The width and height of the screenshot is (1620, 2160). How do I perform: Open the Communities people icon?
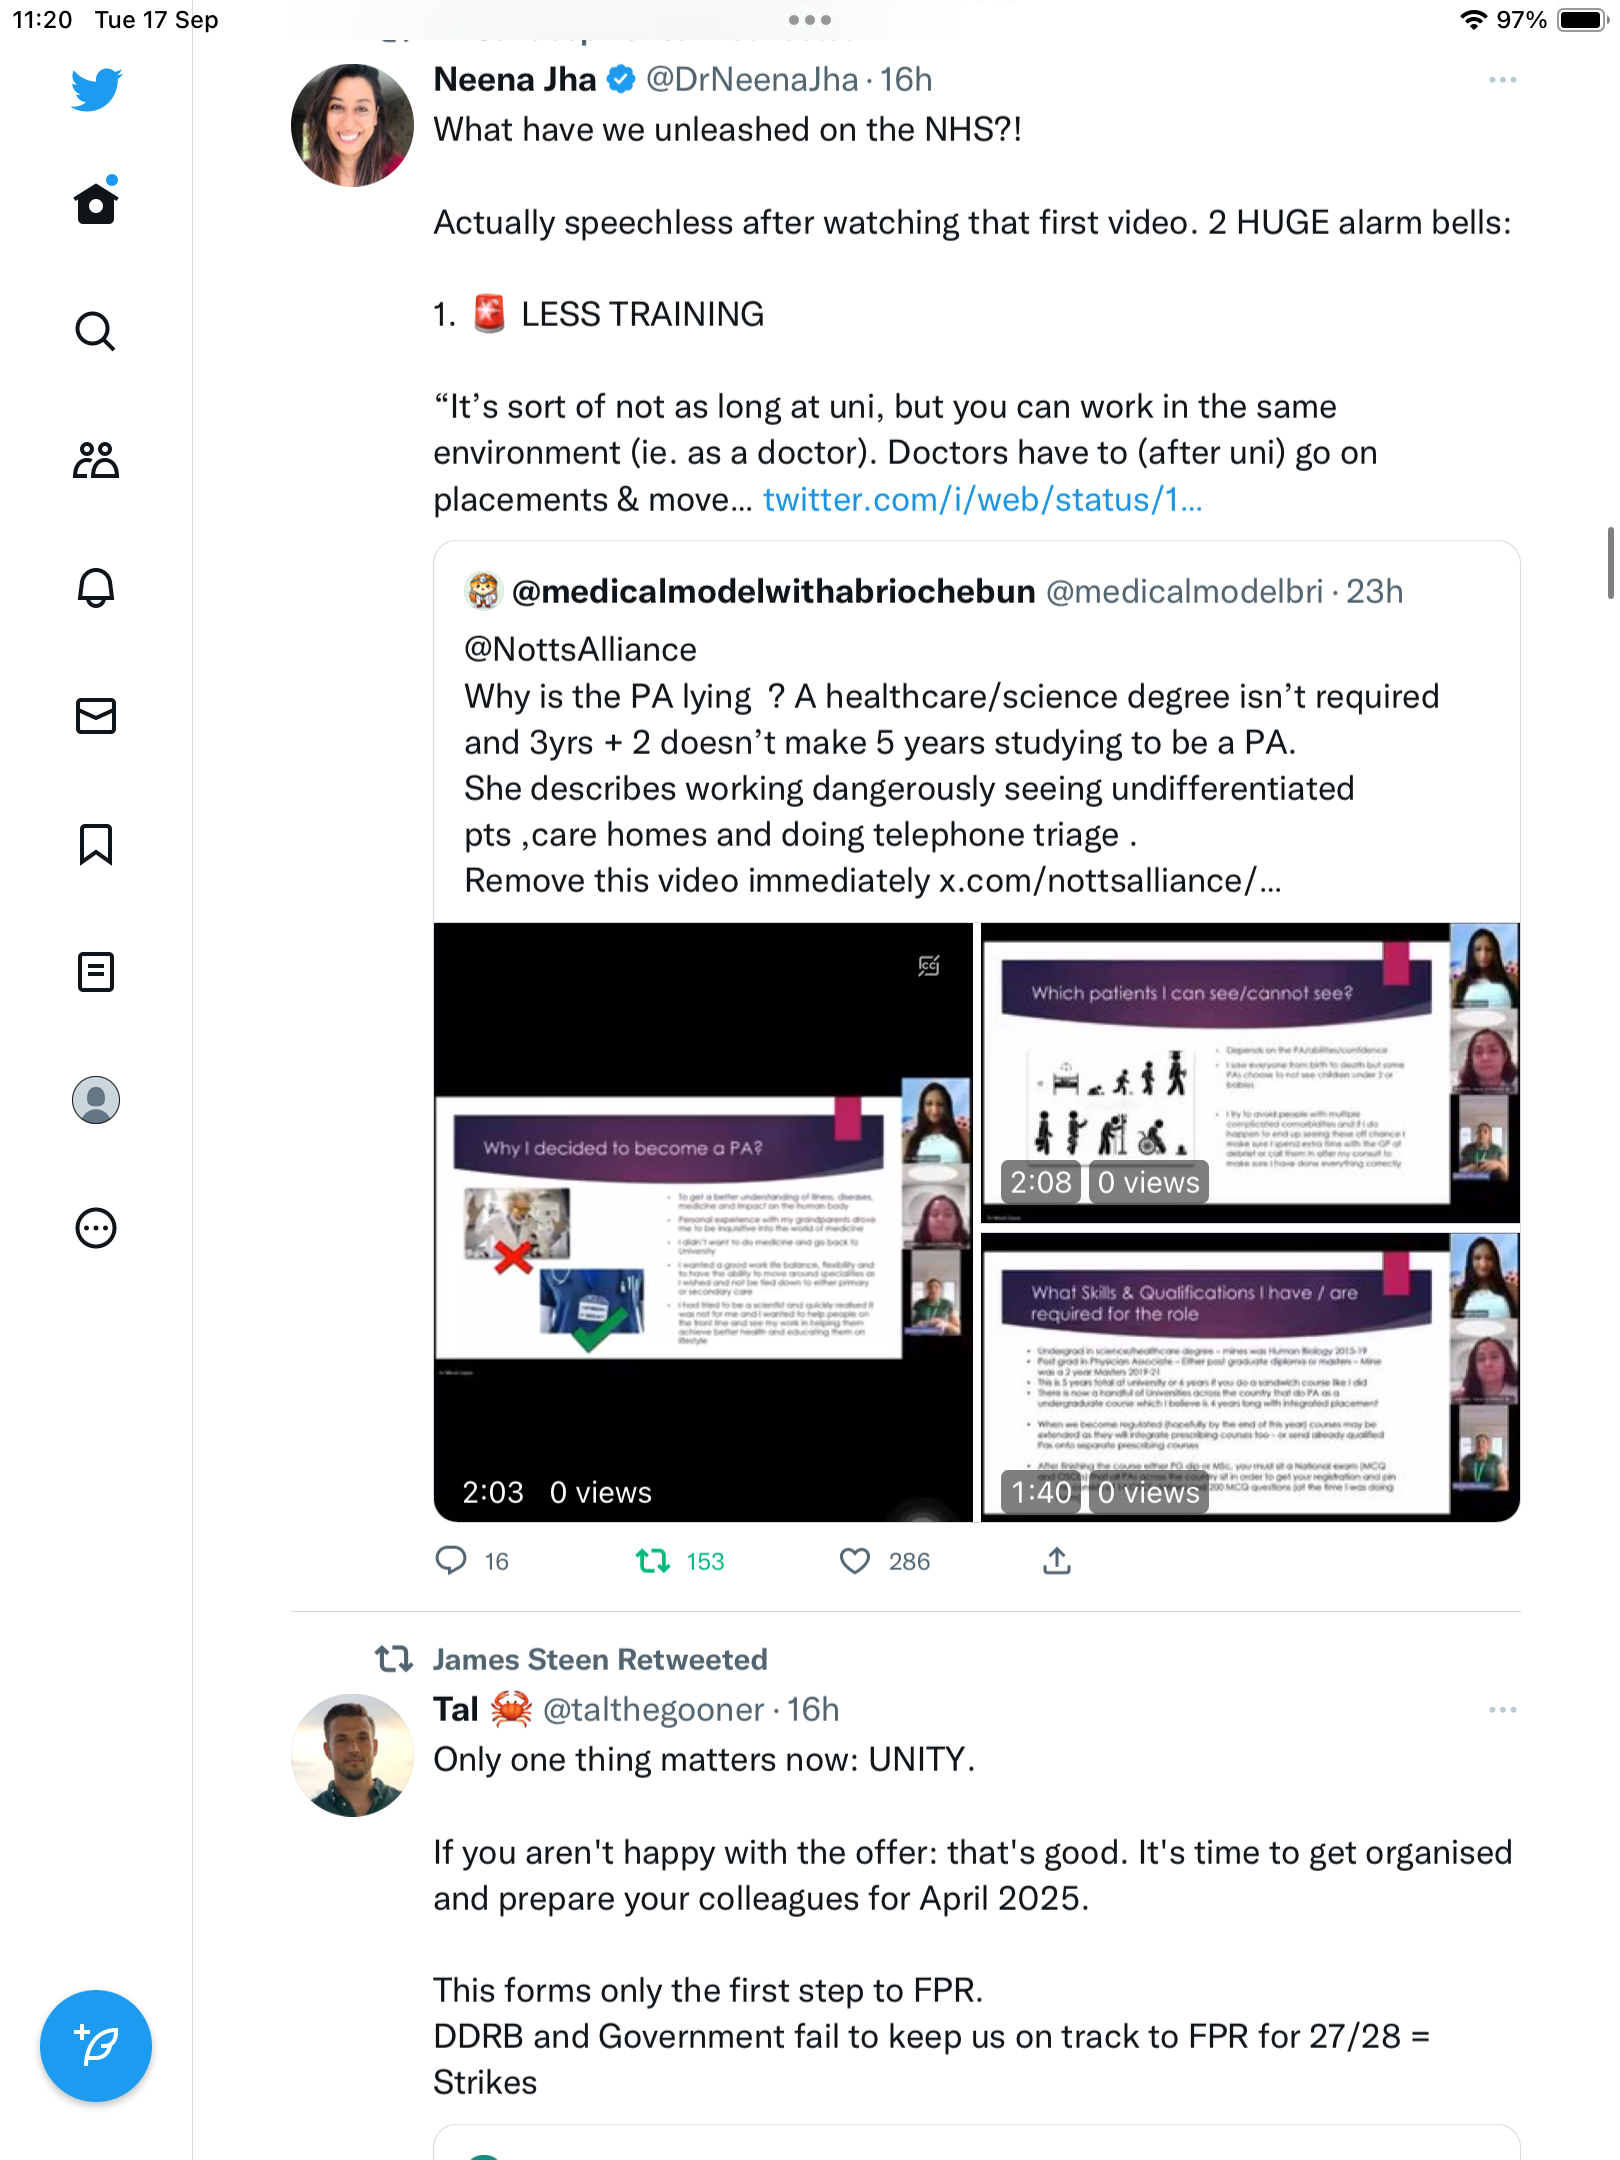coord(96,460)
